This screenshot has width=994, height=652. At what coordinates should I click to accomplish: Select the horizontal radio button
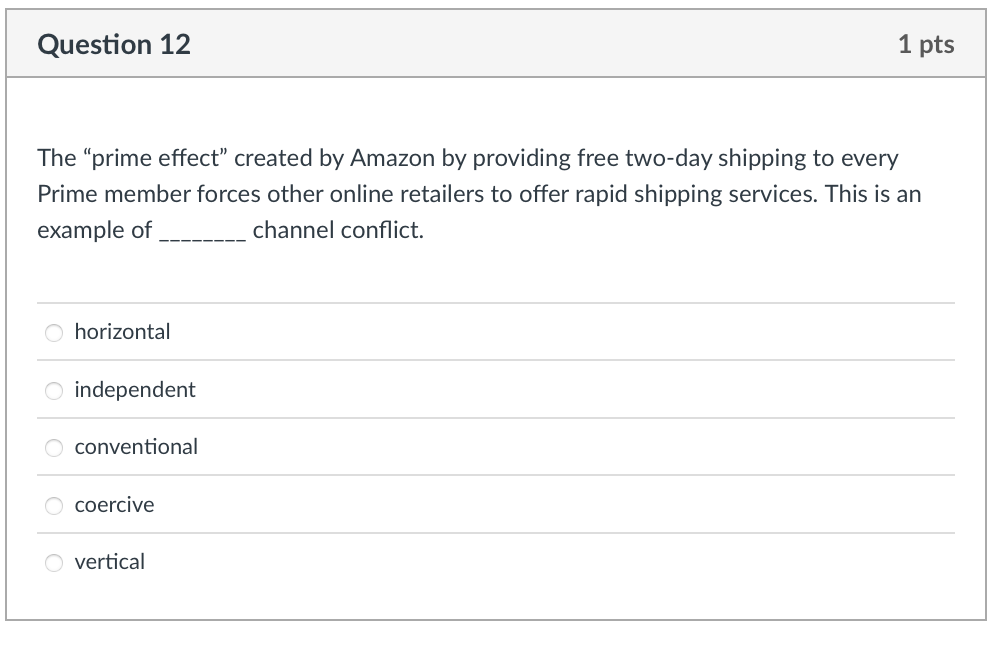click(x=54, y=332)
